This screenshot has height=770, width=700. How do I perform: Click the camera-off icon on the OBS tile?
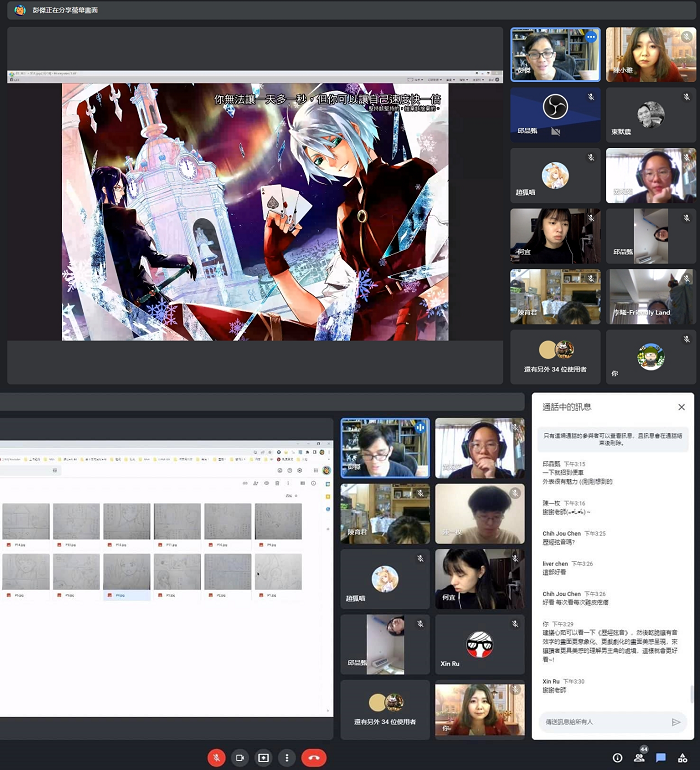point(556,131)
